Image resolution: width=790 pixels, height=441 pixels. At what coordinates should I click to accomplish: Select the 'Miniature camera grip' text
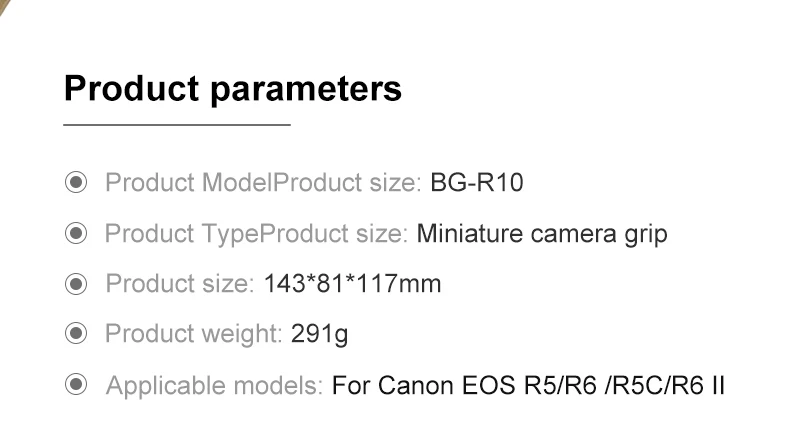541,235
